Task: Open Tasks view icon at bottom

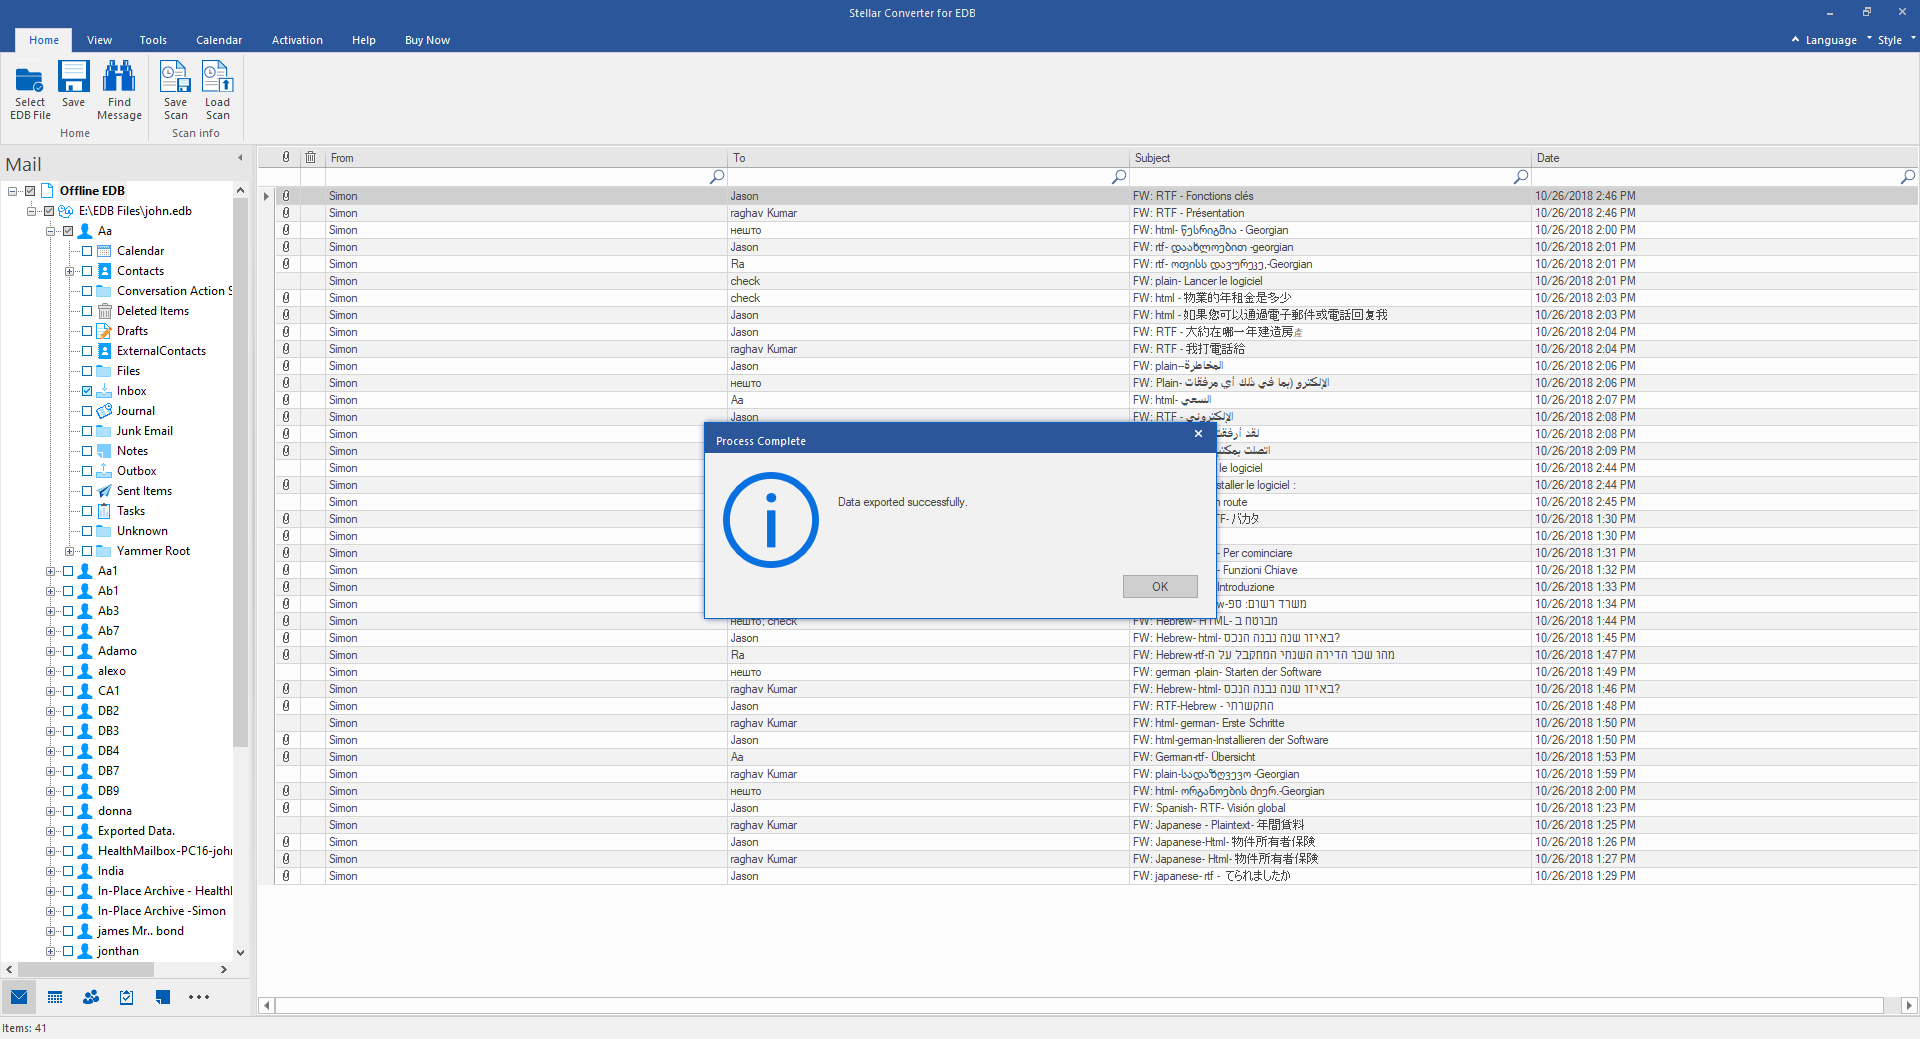Action: point(127,997)
